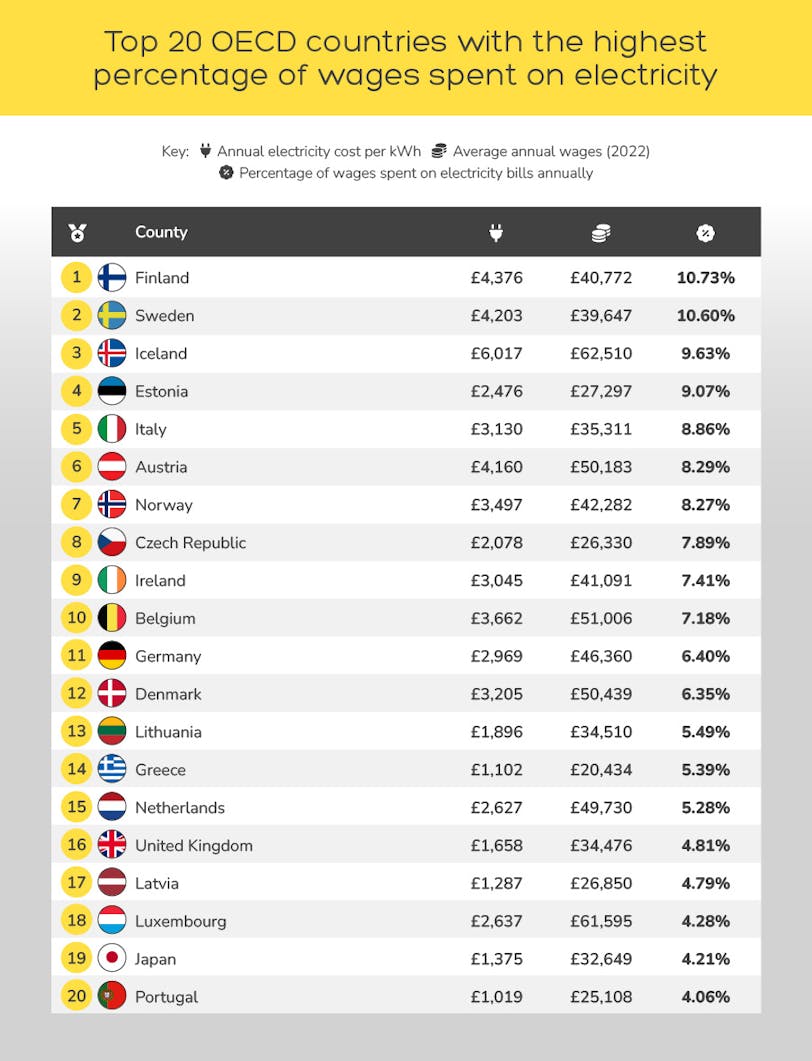This screenshot has width=812, height=1061.
Task: Click the Japan flag icon
Action: [x=112, y=959]
